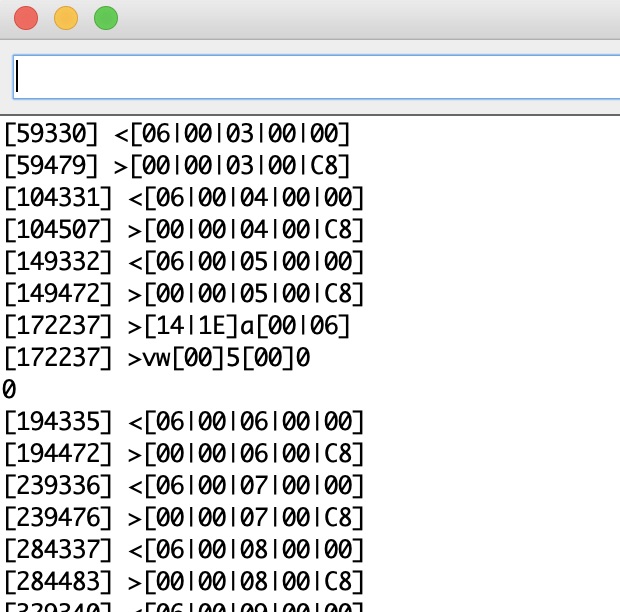
Task: Click the lone 0 output line
Action: (9, 390)
